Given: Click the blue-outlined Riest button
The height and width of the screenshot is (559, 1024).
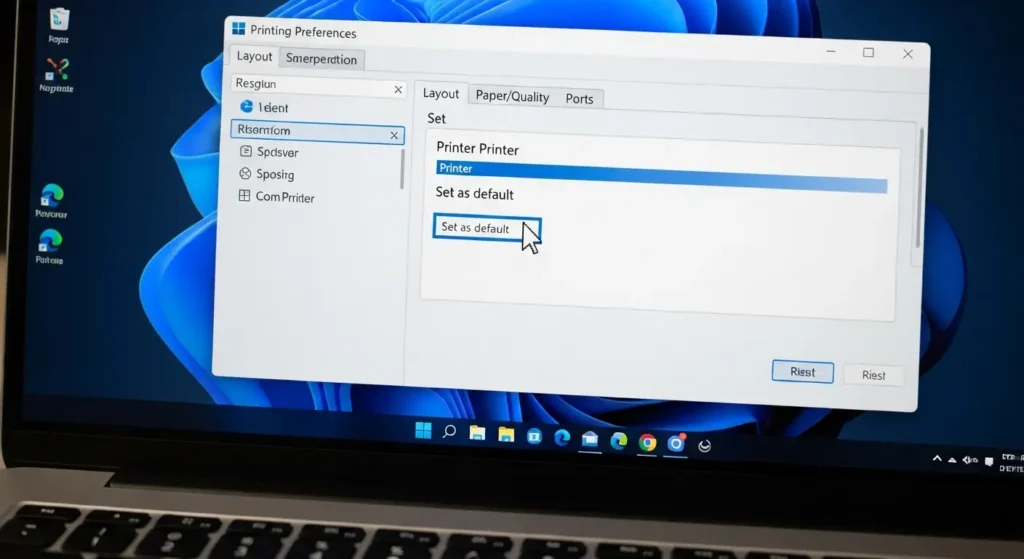Looking at the screenshot, I should 803,372.
